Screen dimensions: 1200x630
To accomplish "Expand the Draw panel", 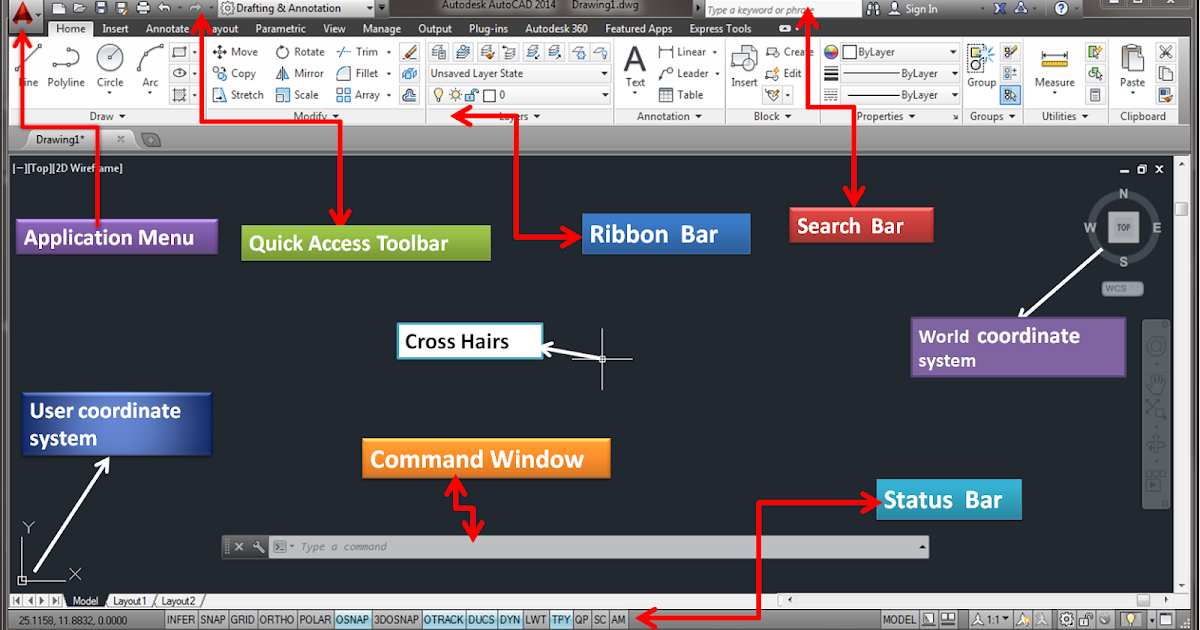I will click(107, 117).
